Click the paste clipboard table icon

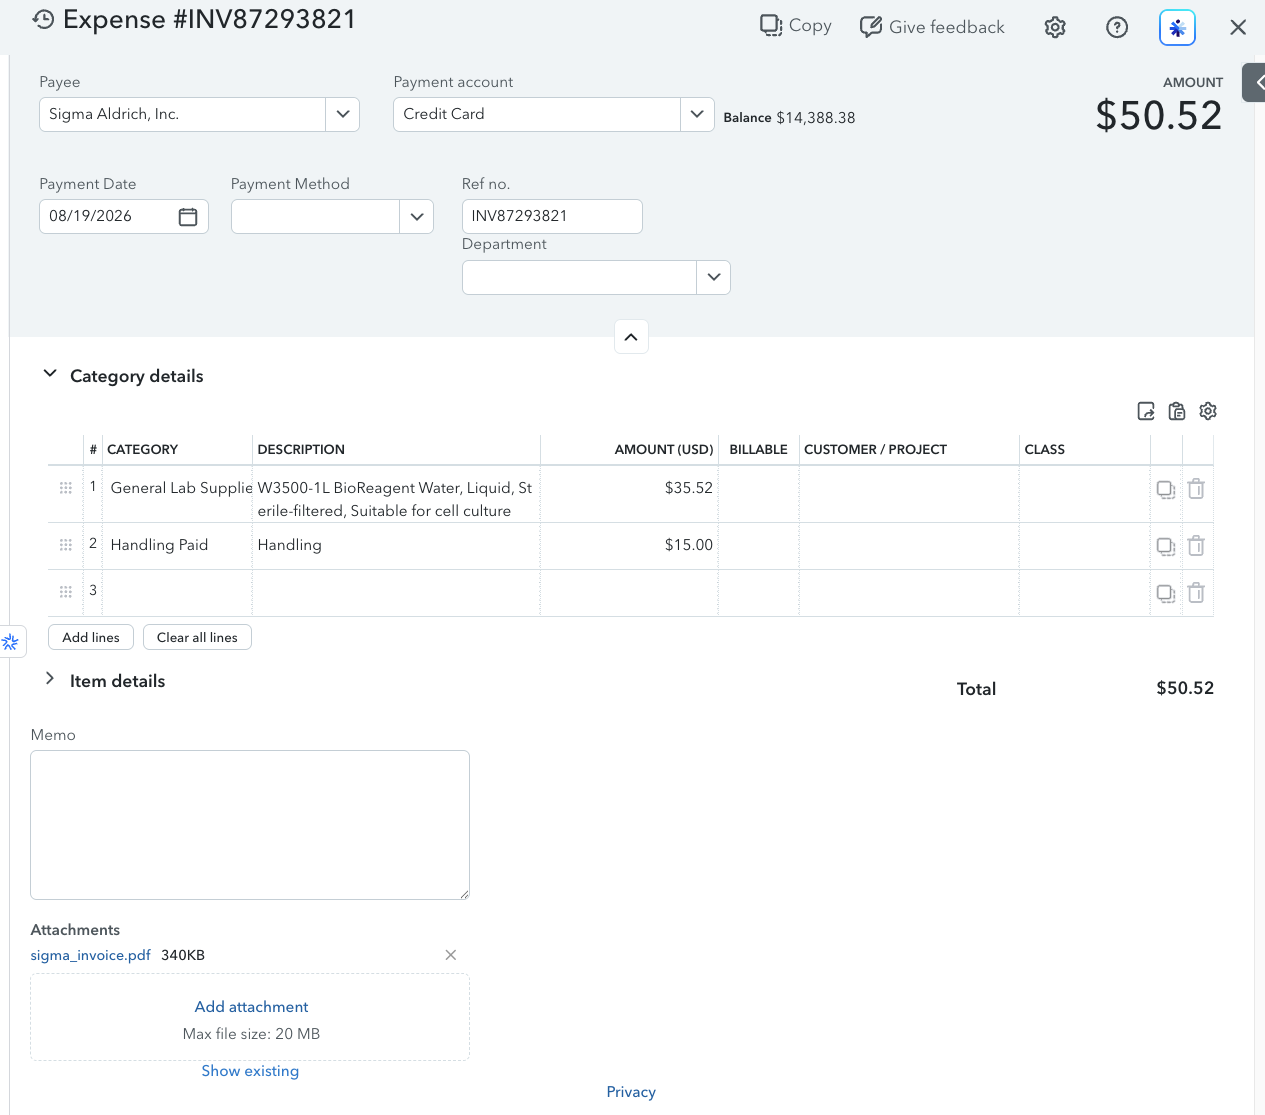[x=1177, y=411]
